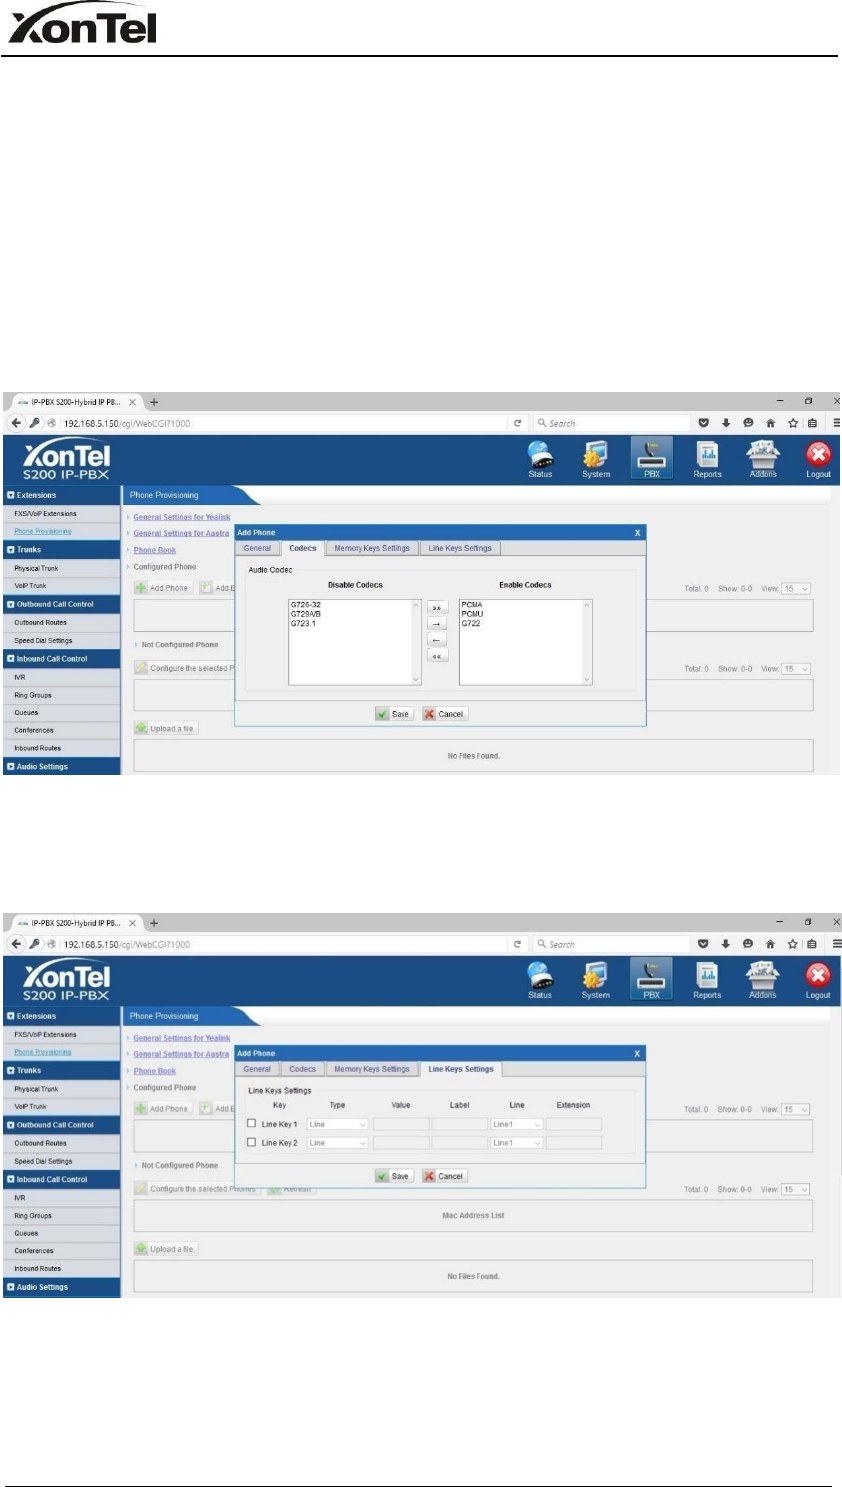Screen dimensions: 842x1487
Task: Open Line dropdown for Line Key 1
Action: (517, 1124)
